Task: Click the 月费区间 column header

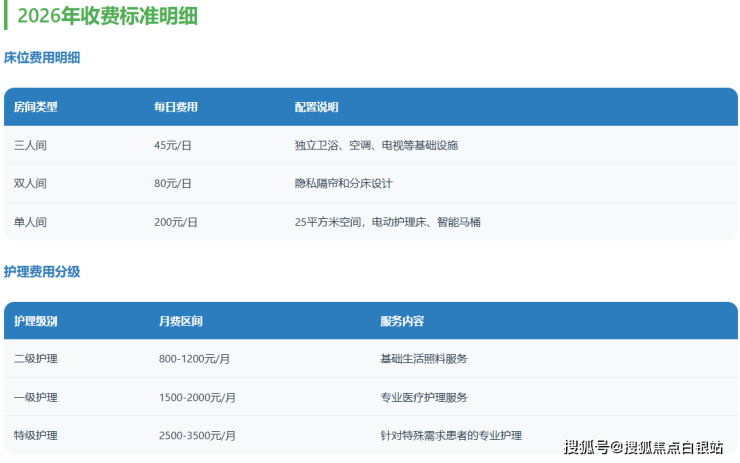Action: click(180, 322)
